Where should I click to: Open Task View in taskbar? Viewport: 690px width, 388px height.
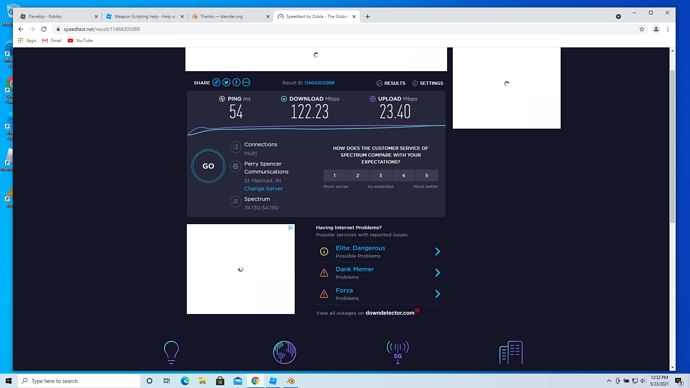tap(166, 381)
